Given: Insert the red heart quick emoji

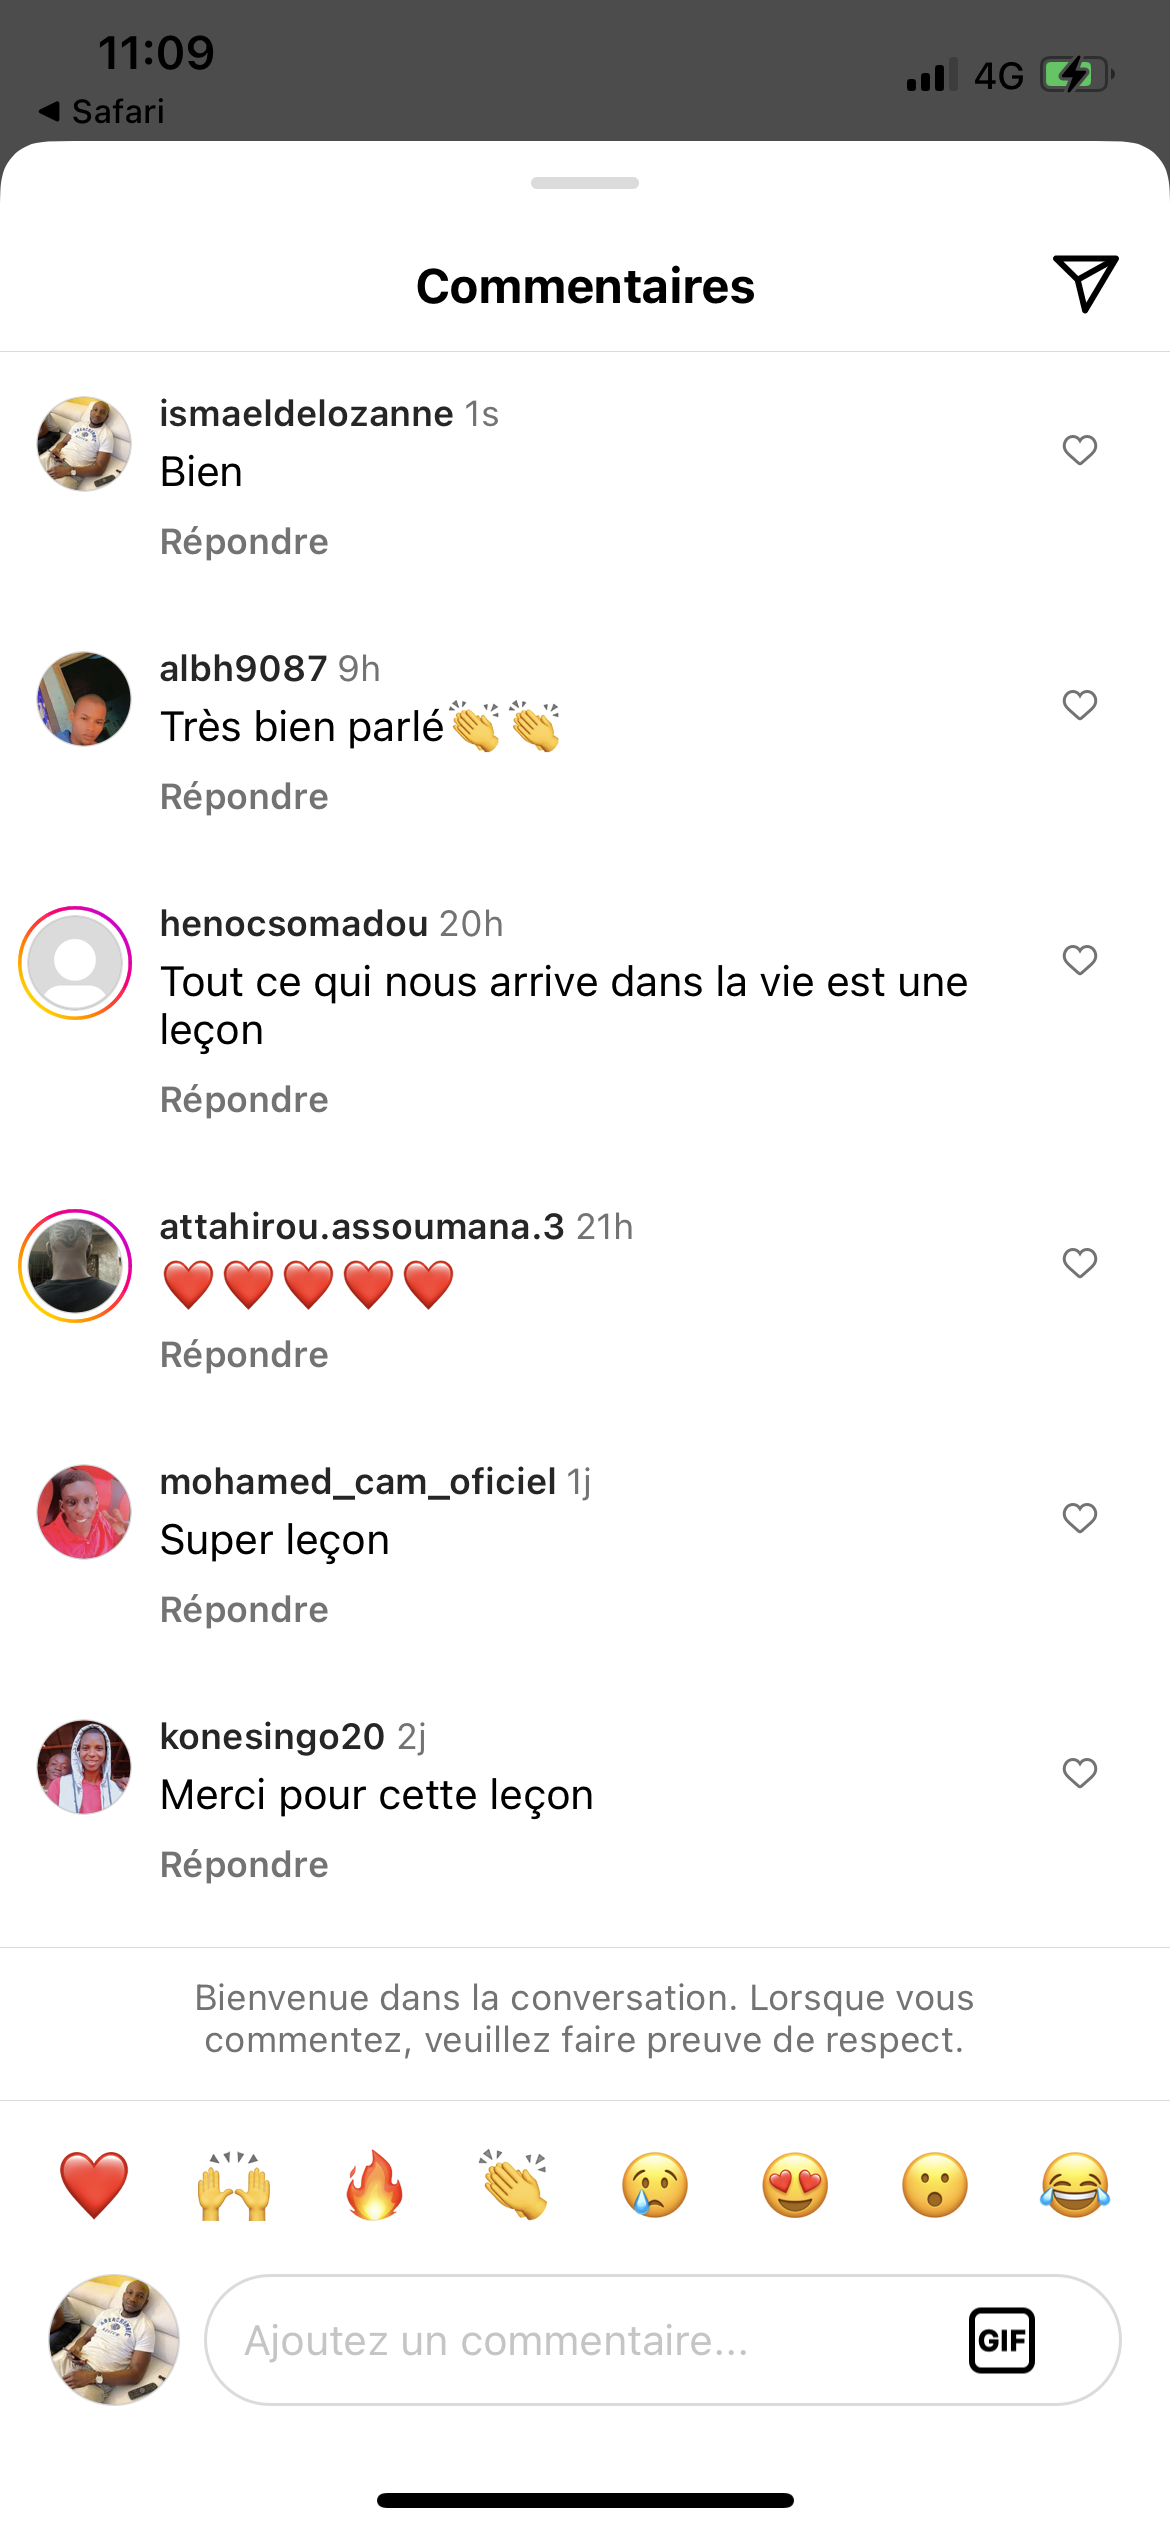Looking at the screenshot, I should pyautogui.click(x=94, y=2185).
